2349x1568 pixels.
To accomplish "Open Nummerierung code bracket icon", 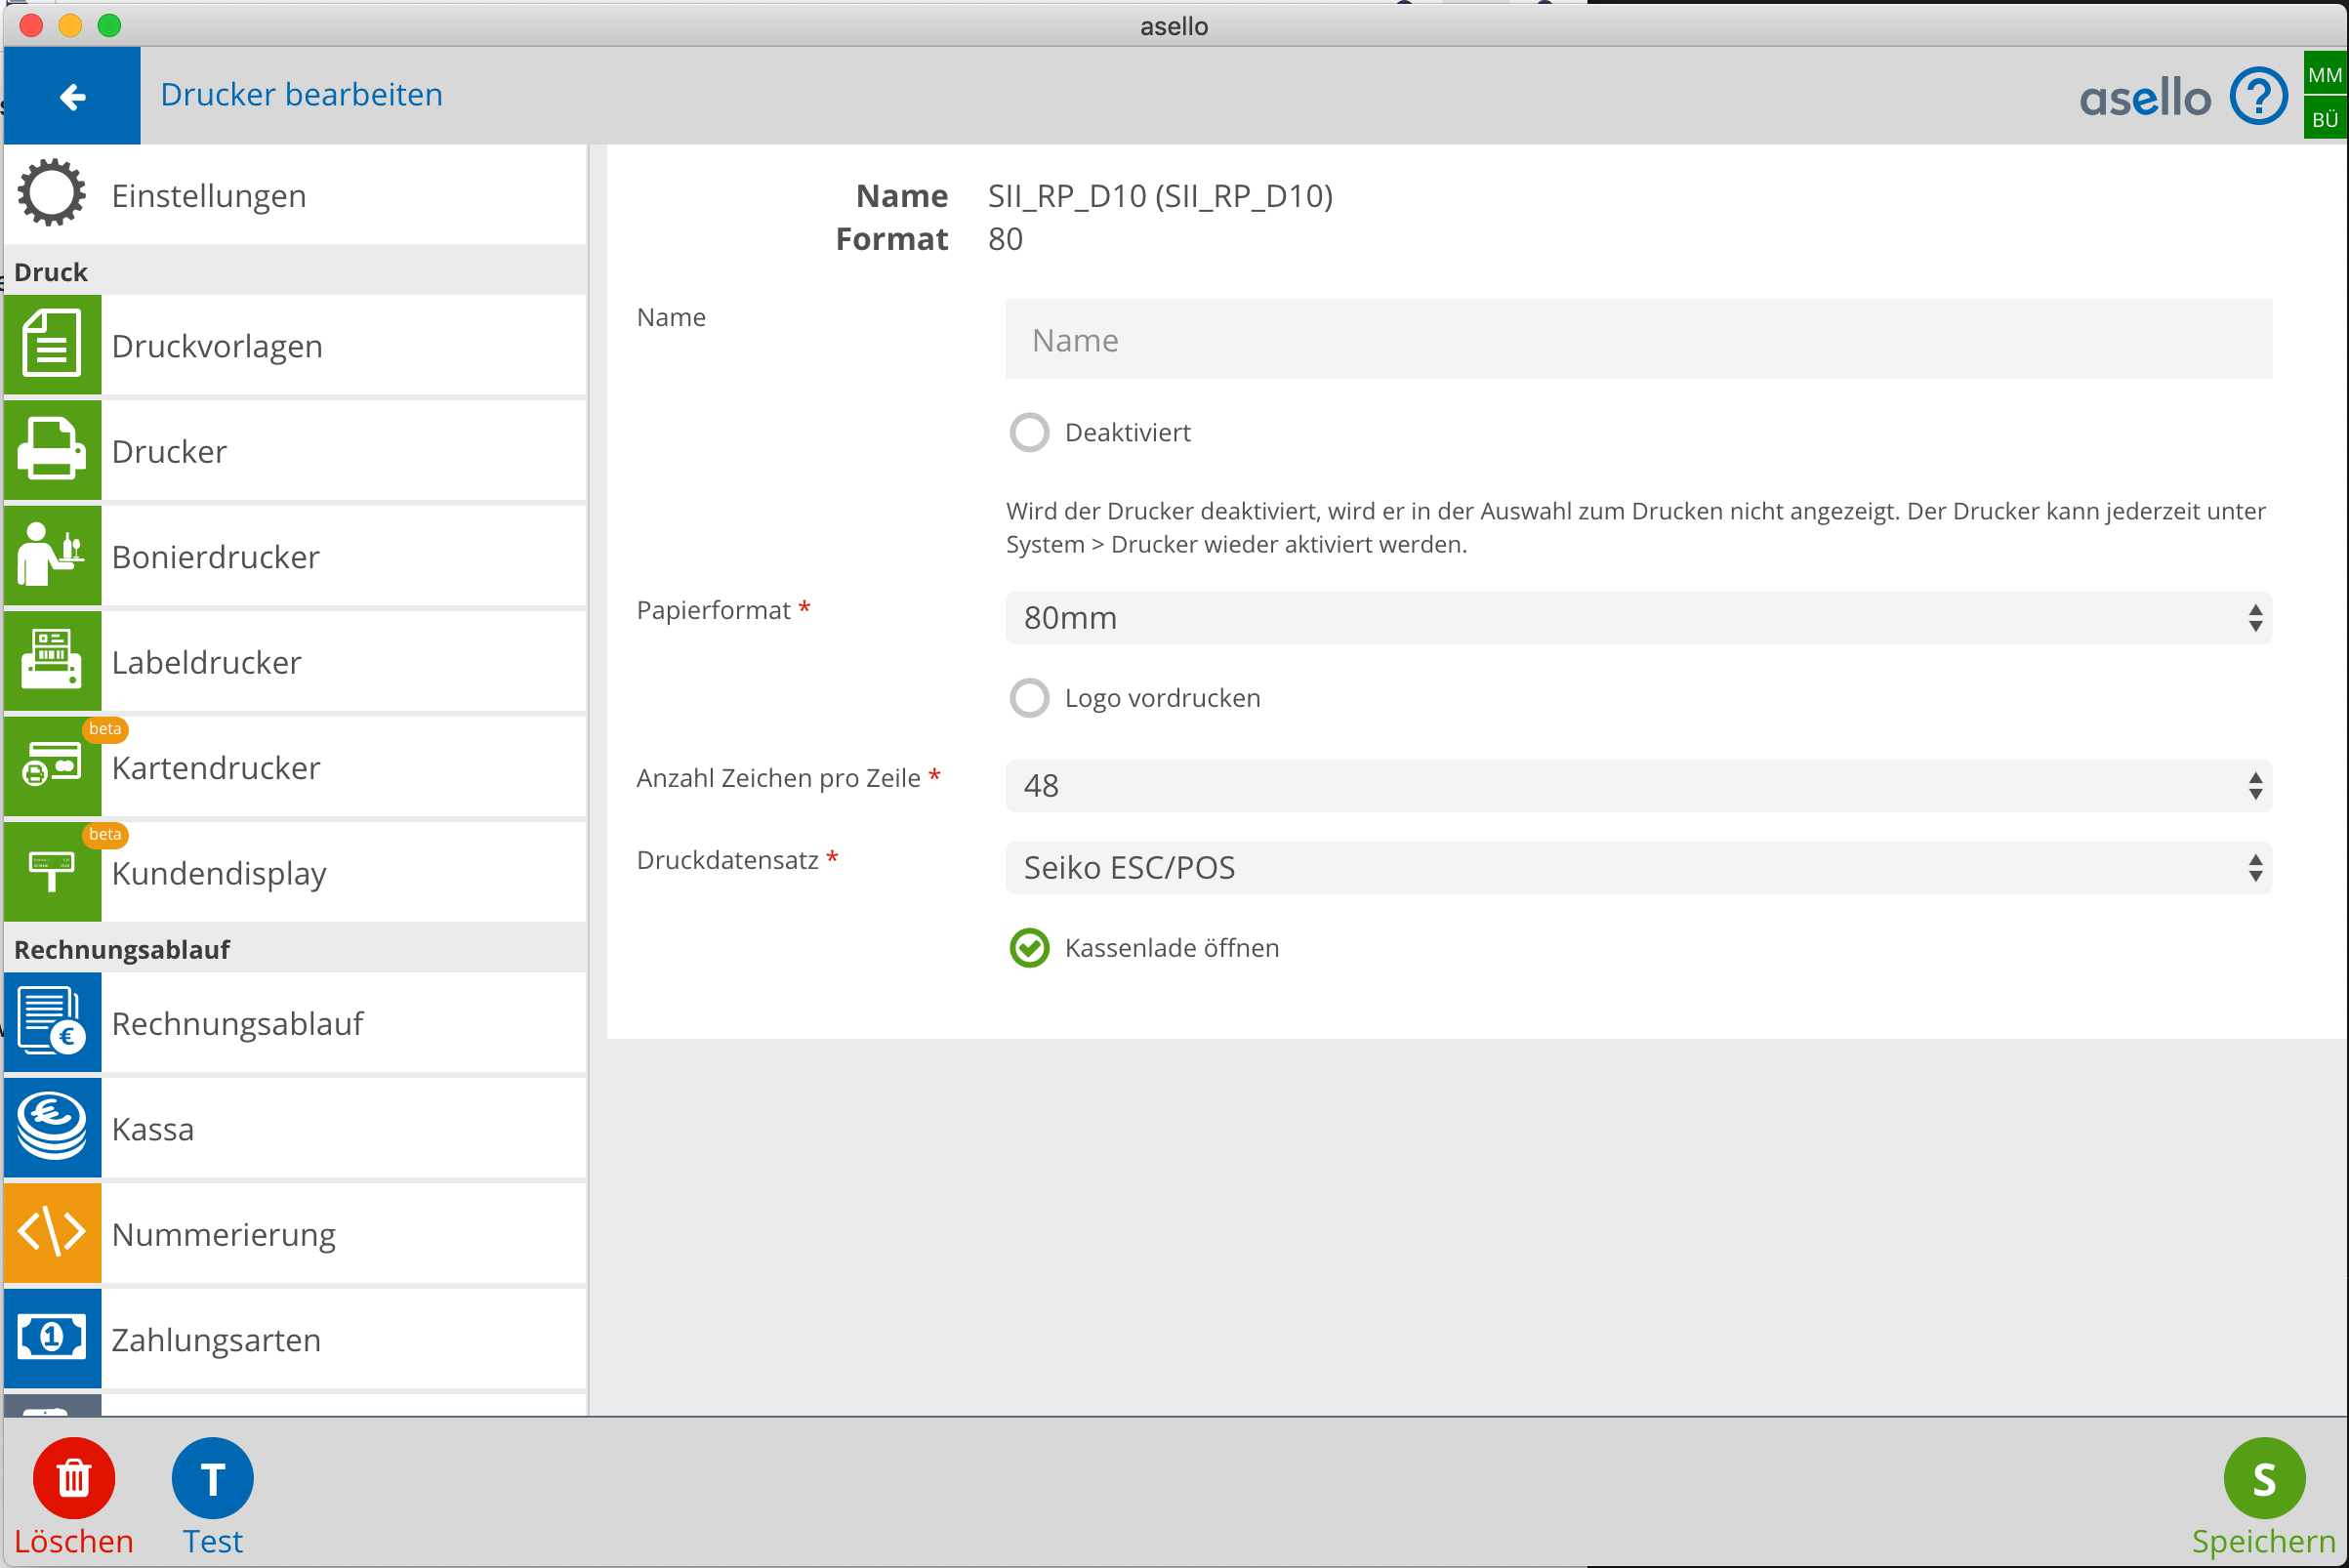I will click(x=52, y=1233).
